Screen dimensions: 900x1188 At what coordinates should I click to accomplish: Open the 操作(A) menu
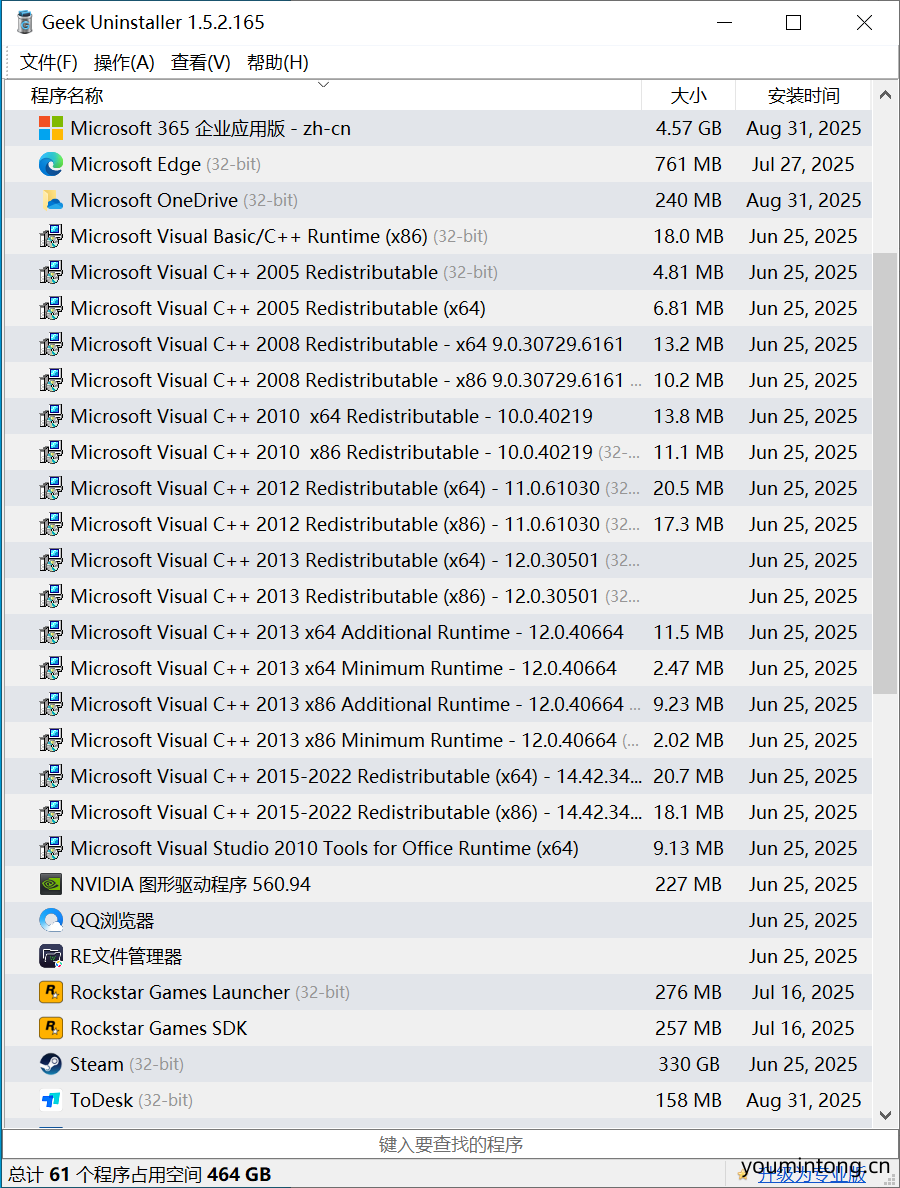tap(124, 62)
